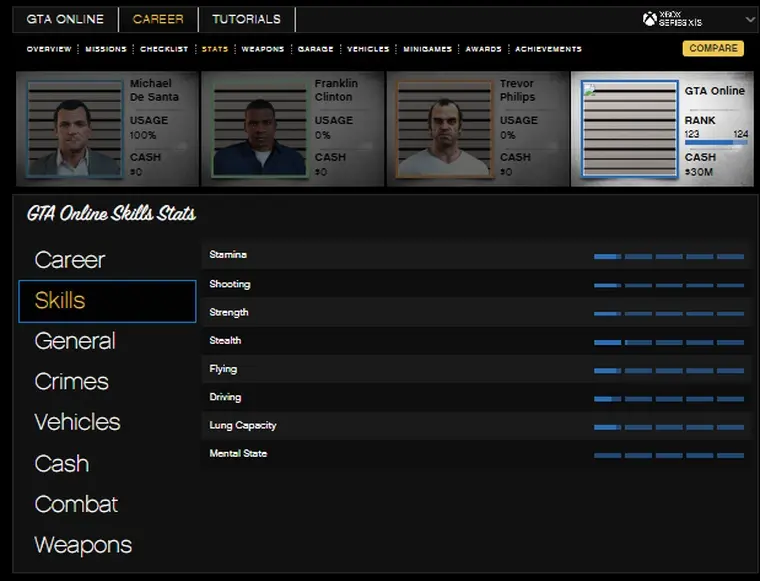This screenshot has height=581, width=760.
Task: Open the Tutorials tab
Action: click(x=246, y=19)
